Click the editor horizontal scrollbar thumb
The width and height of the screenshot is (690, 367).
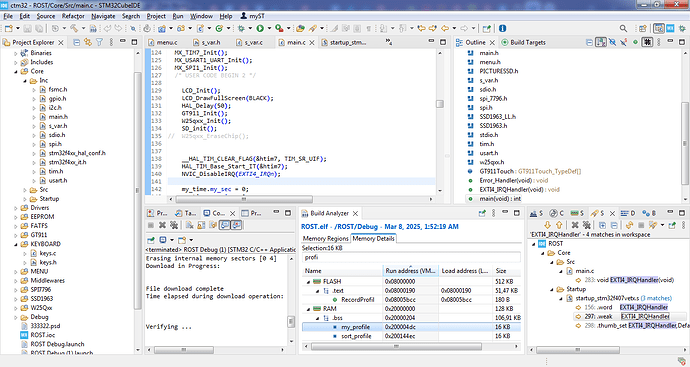pos(244,199)
